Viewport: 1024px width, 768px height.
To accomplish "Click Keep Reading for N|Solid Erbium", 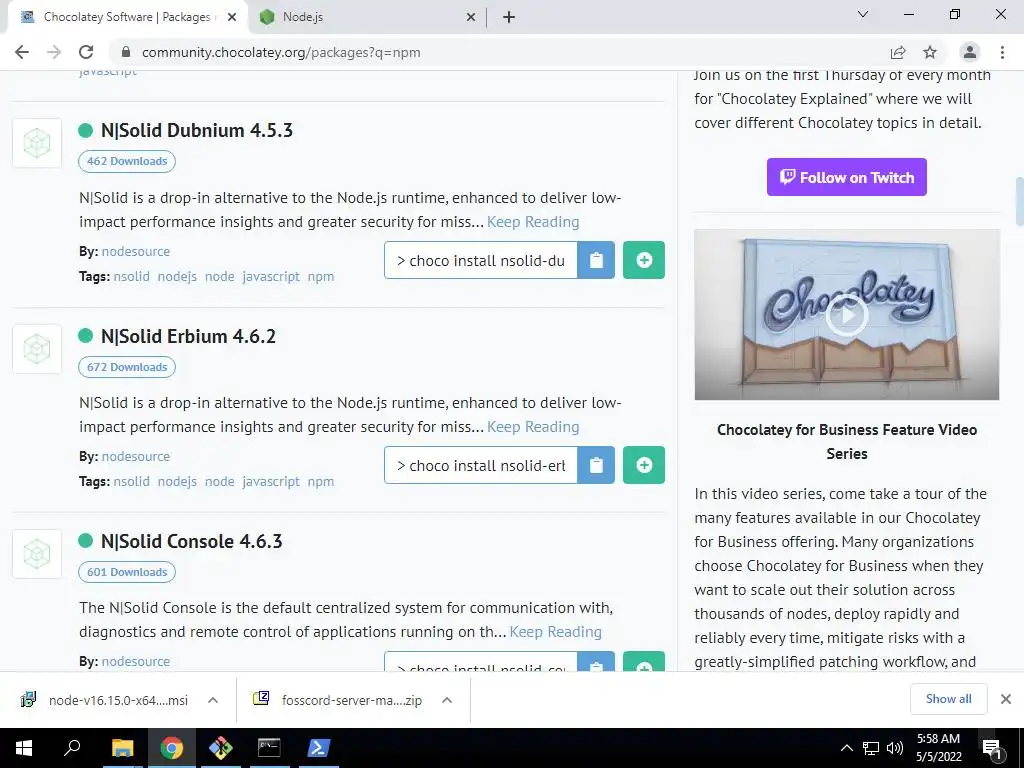I will click(533, 427).
